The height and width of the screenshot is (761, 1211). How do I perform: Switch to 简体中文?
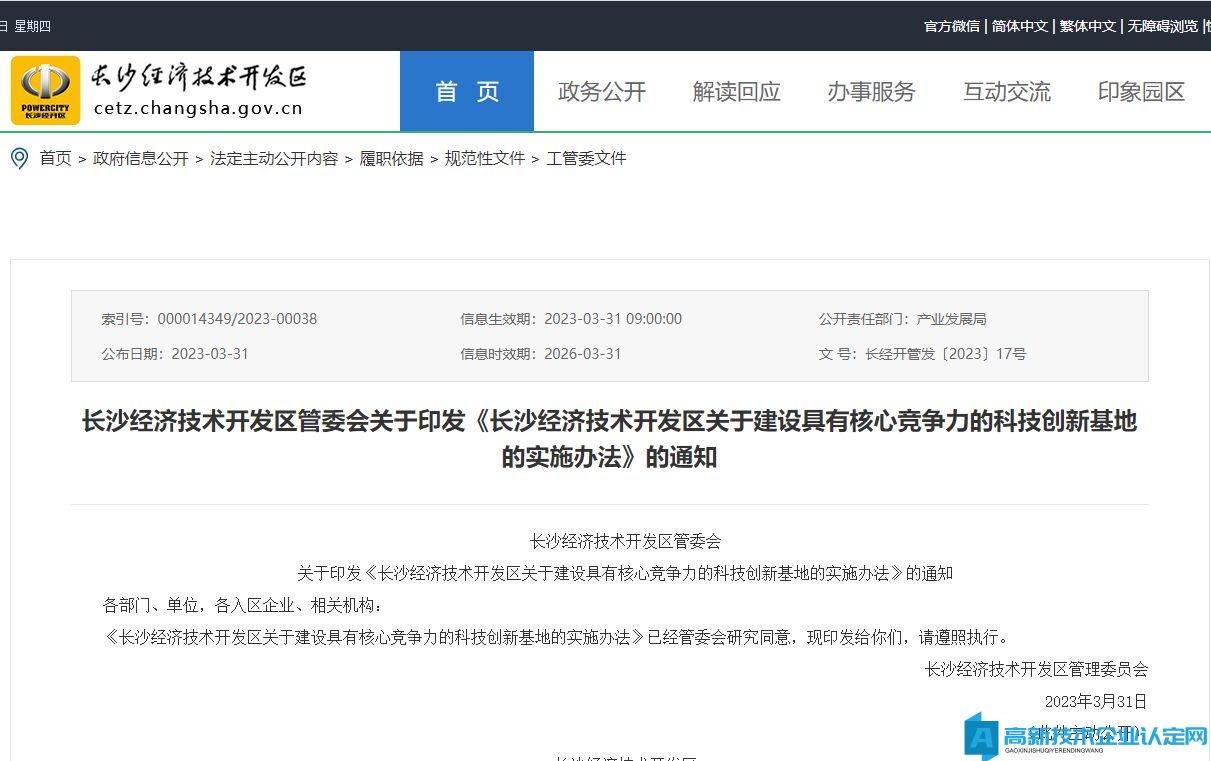(1020, 26)
